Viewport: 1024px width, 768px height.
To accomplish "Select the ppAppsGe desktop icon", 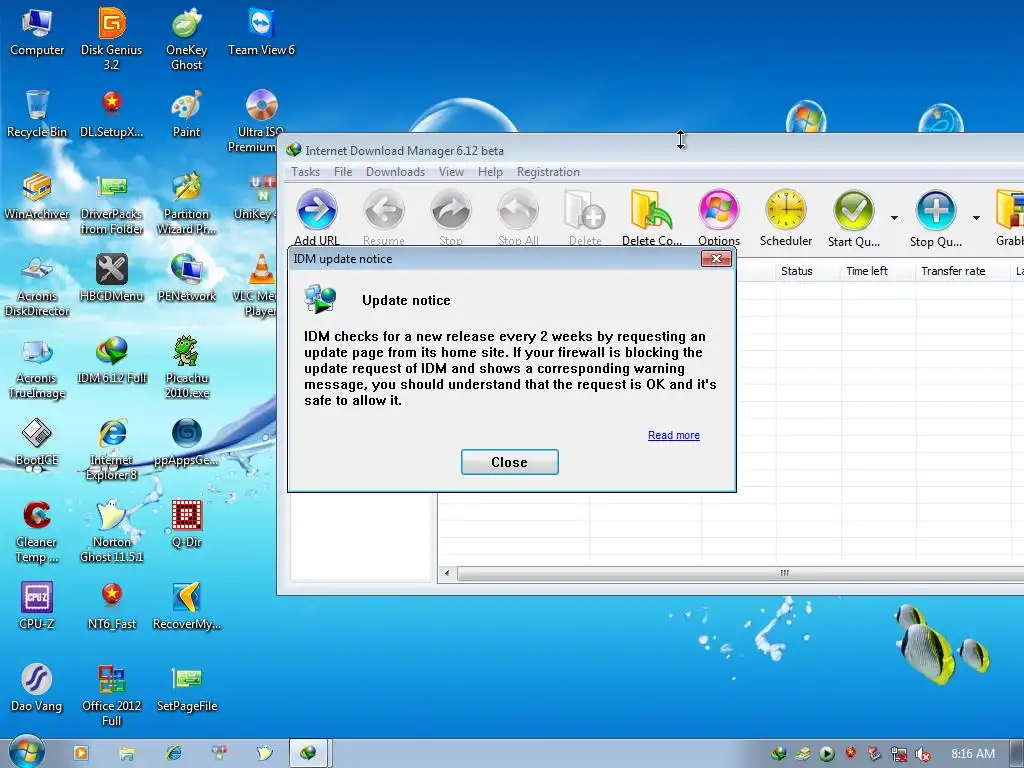I will [x=187, y=441].
